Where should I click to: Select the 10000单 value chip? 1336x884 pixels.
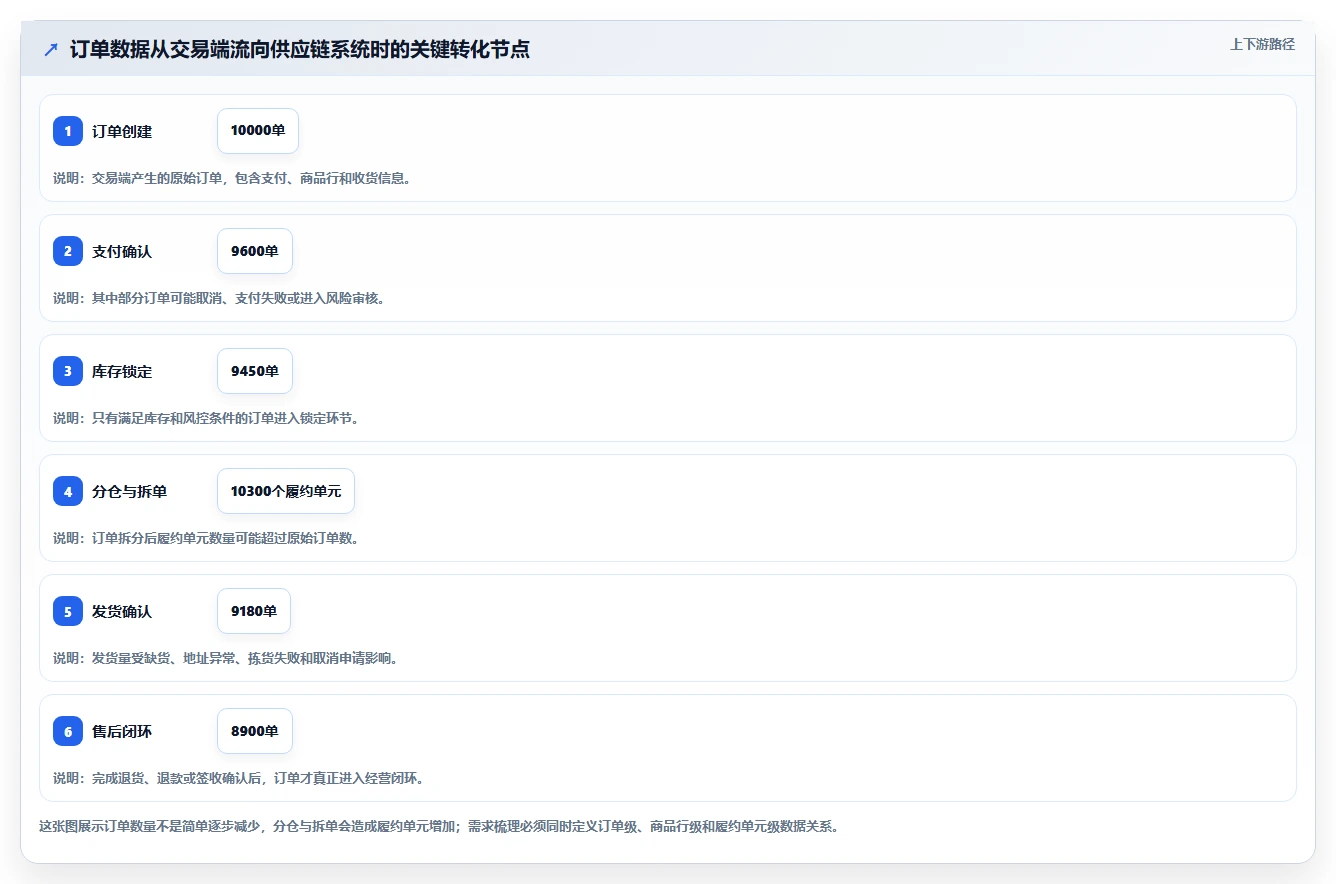pyautogui.click(x=258, y=131)
